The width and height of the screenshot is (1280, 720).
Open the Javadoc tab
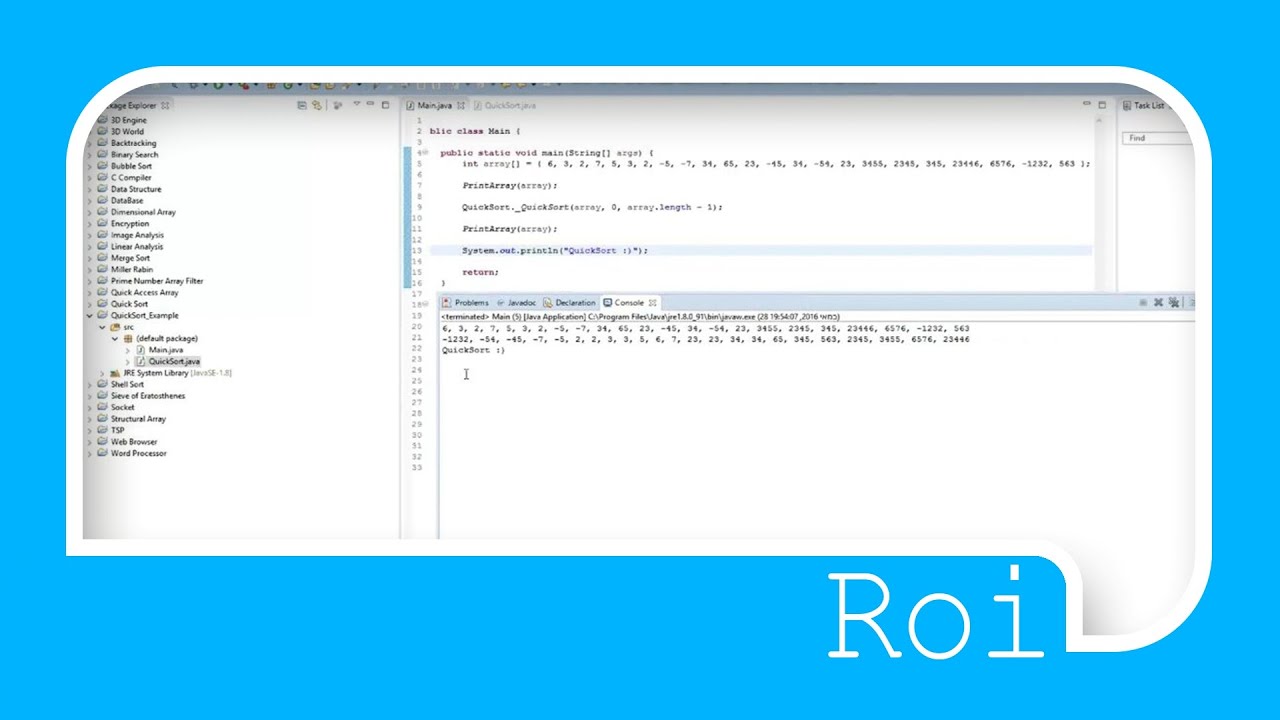pyautogui.click(x=516, y=302)
